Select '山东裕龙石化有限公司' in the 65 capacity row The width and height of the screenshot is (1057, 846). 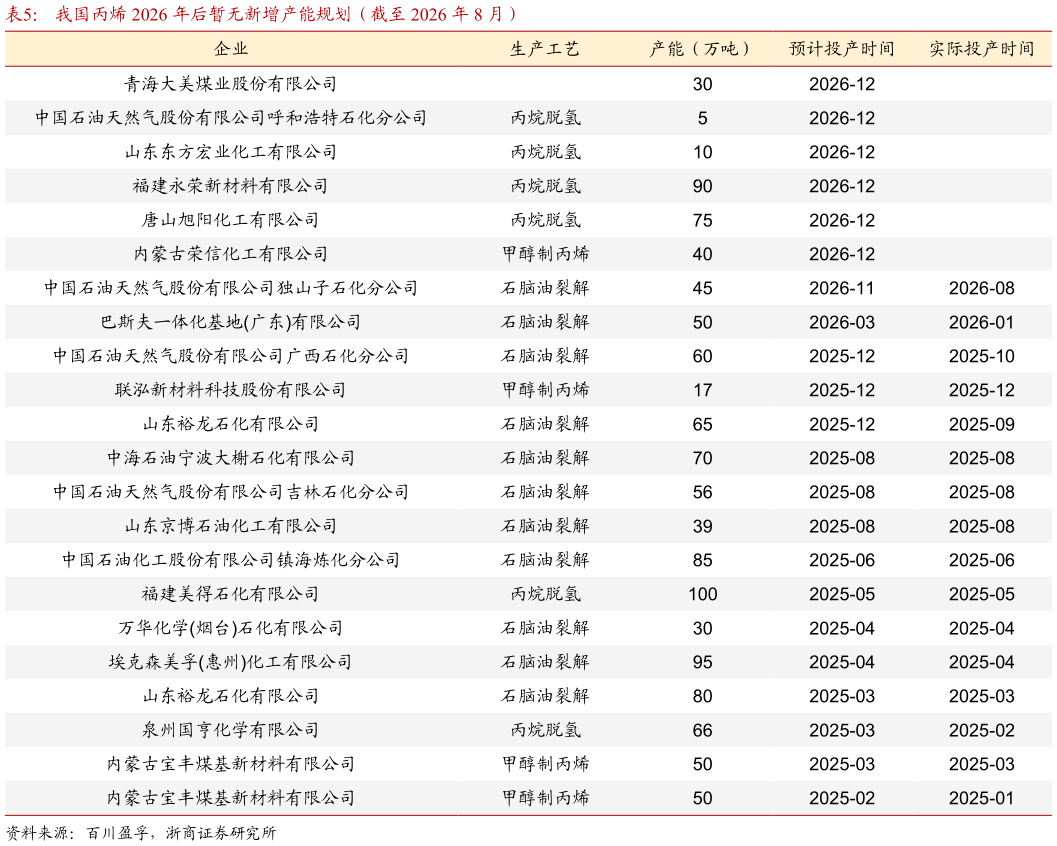231,424
